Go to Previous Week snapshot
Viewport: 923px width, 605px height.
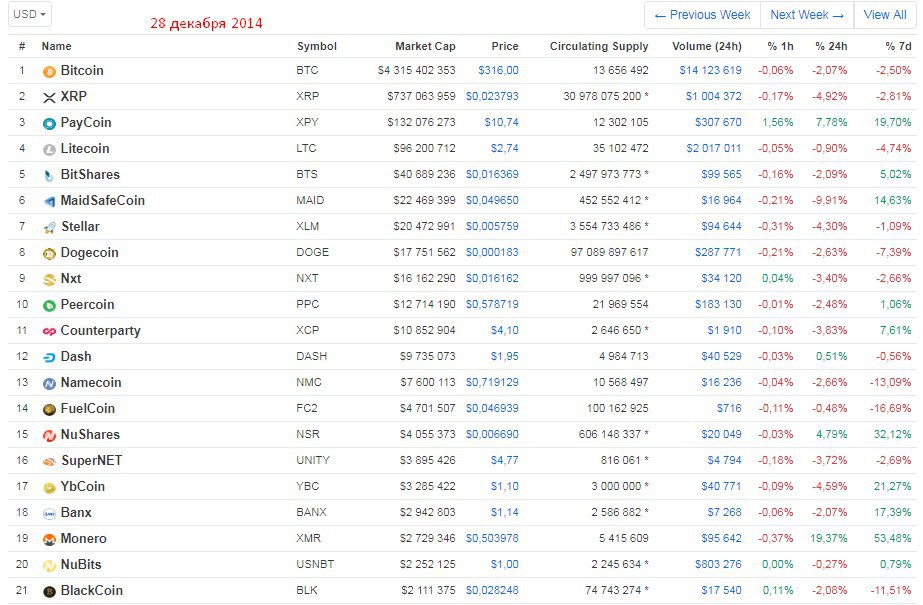click(x=702, y=15)
